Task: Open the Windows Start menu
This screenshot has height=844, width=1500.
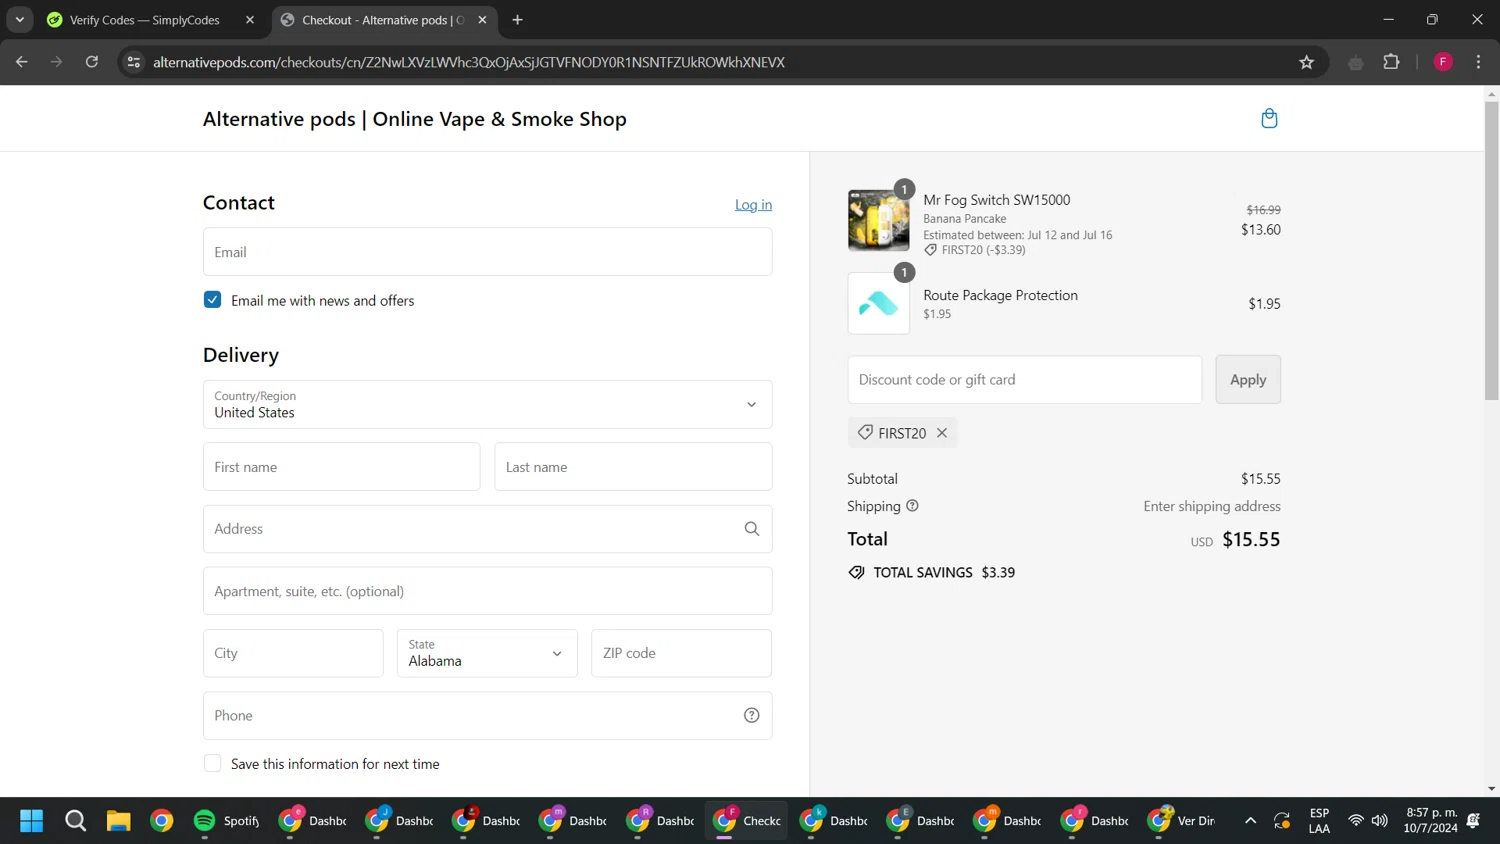Action: point(32,821)
